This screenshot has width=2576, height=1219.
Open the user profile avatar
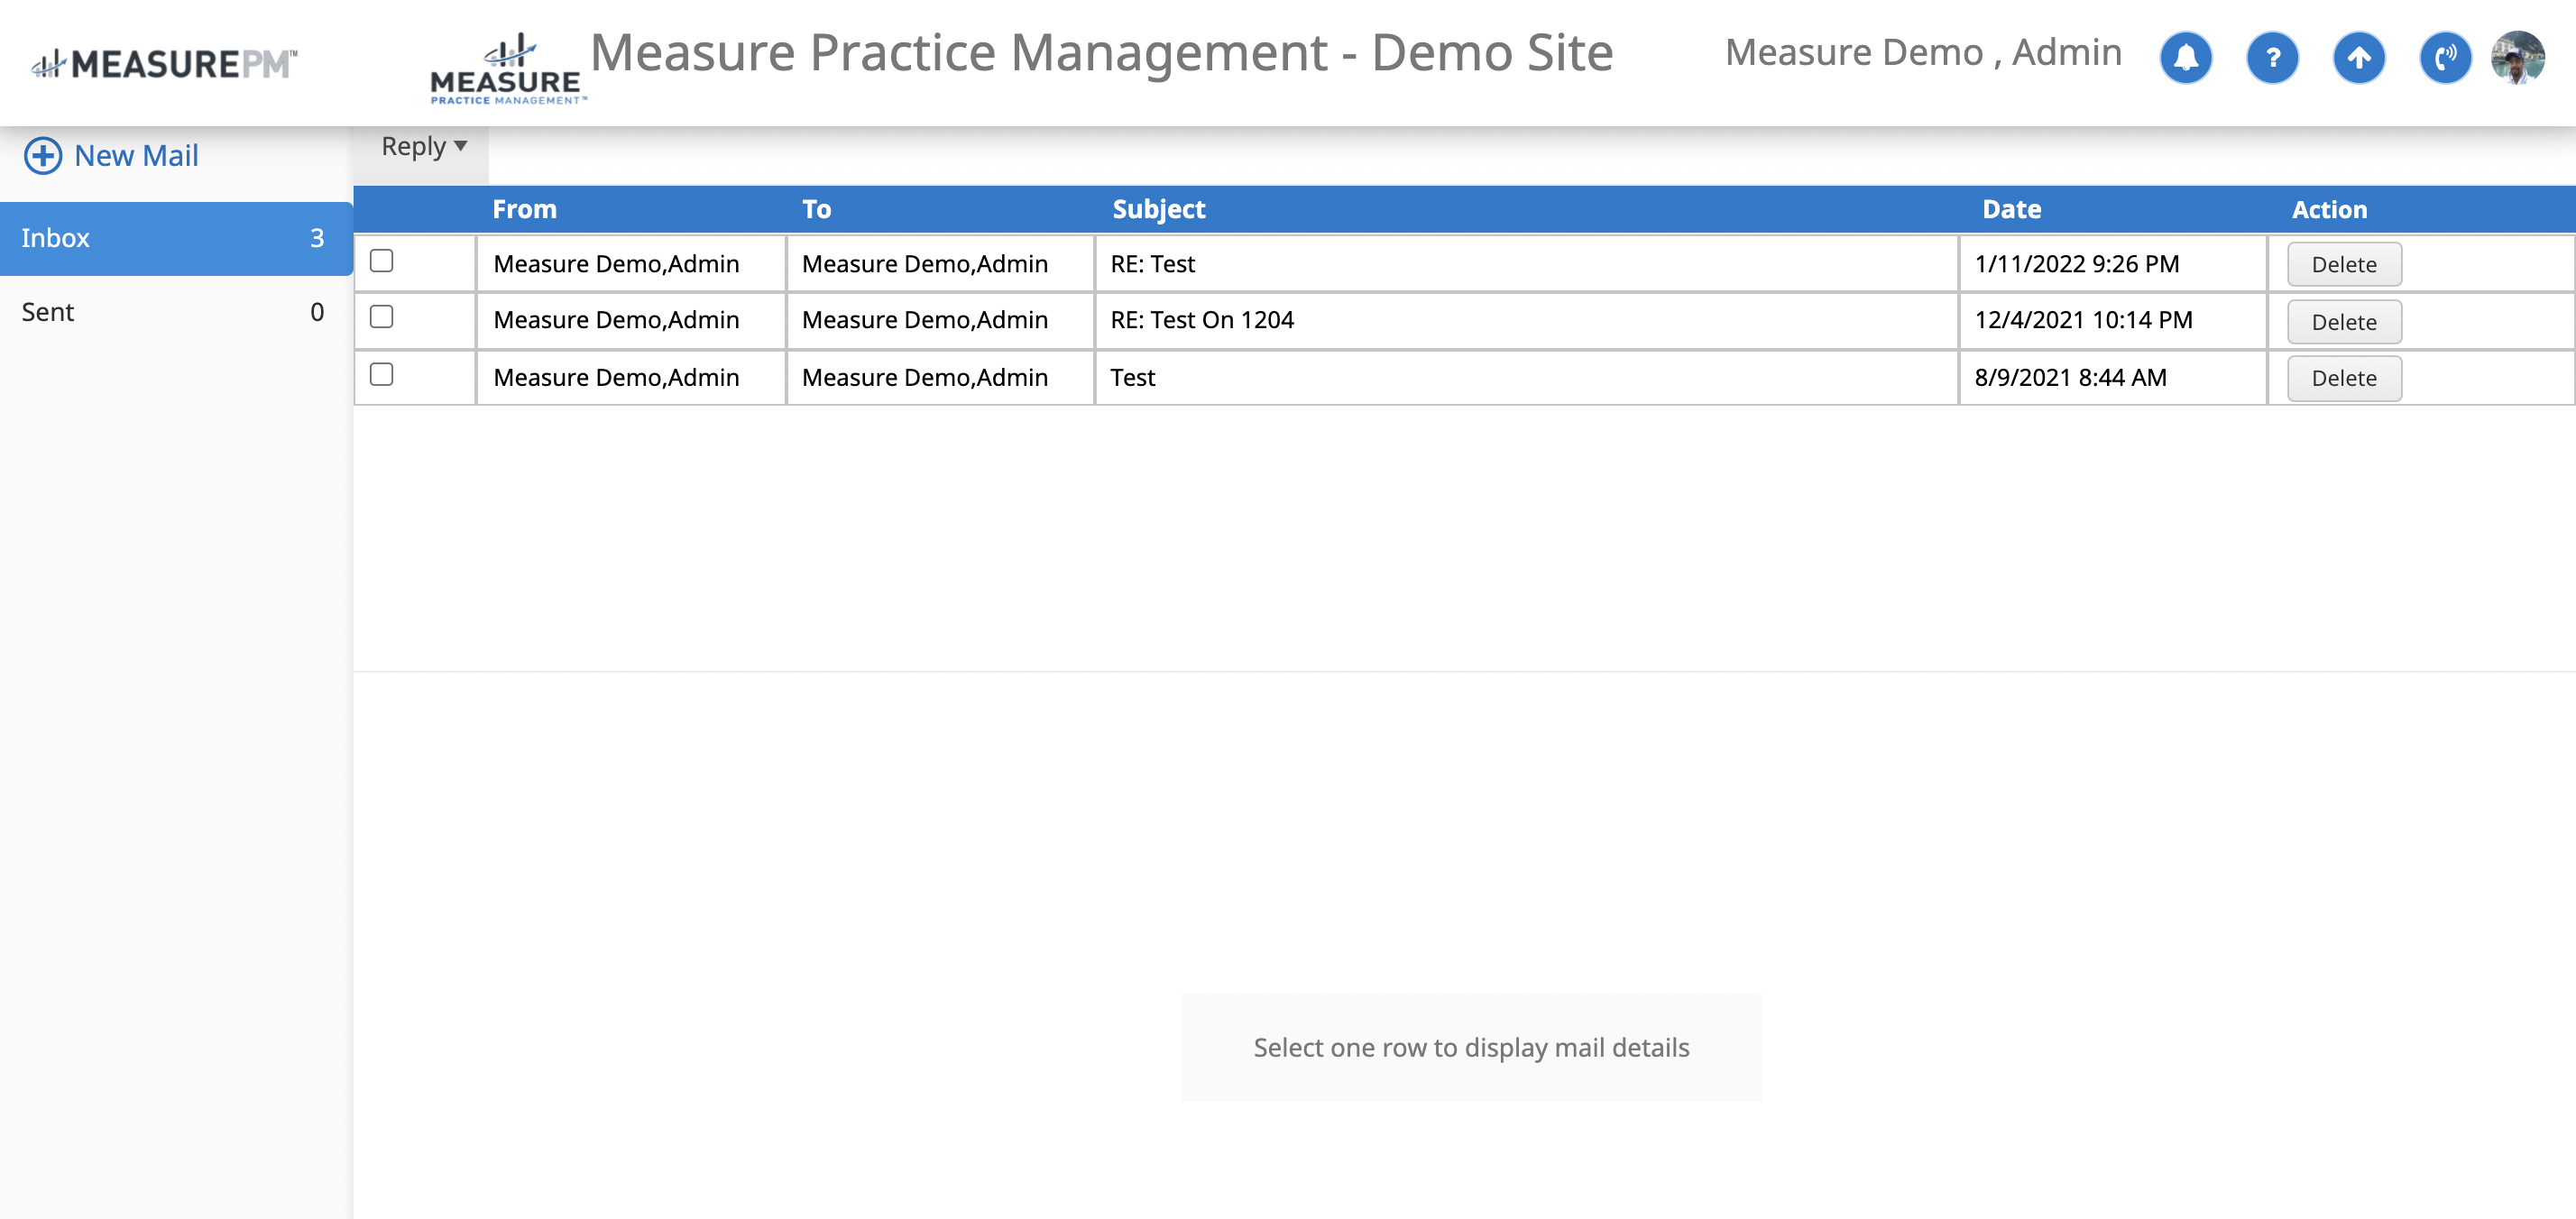[2517, 58]
